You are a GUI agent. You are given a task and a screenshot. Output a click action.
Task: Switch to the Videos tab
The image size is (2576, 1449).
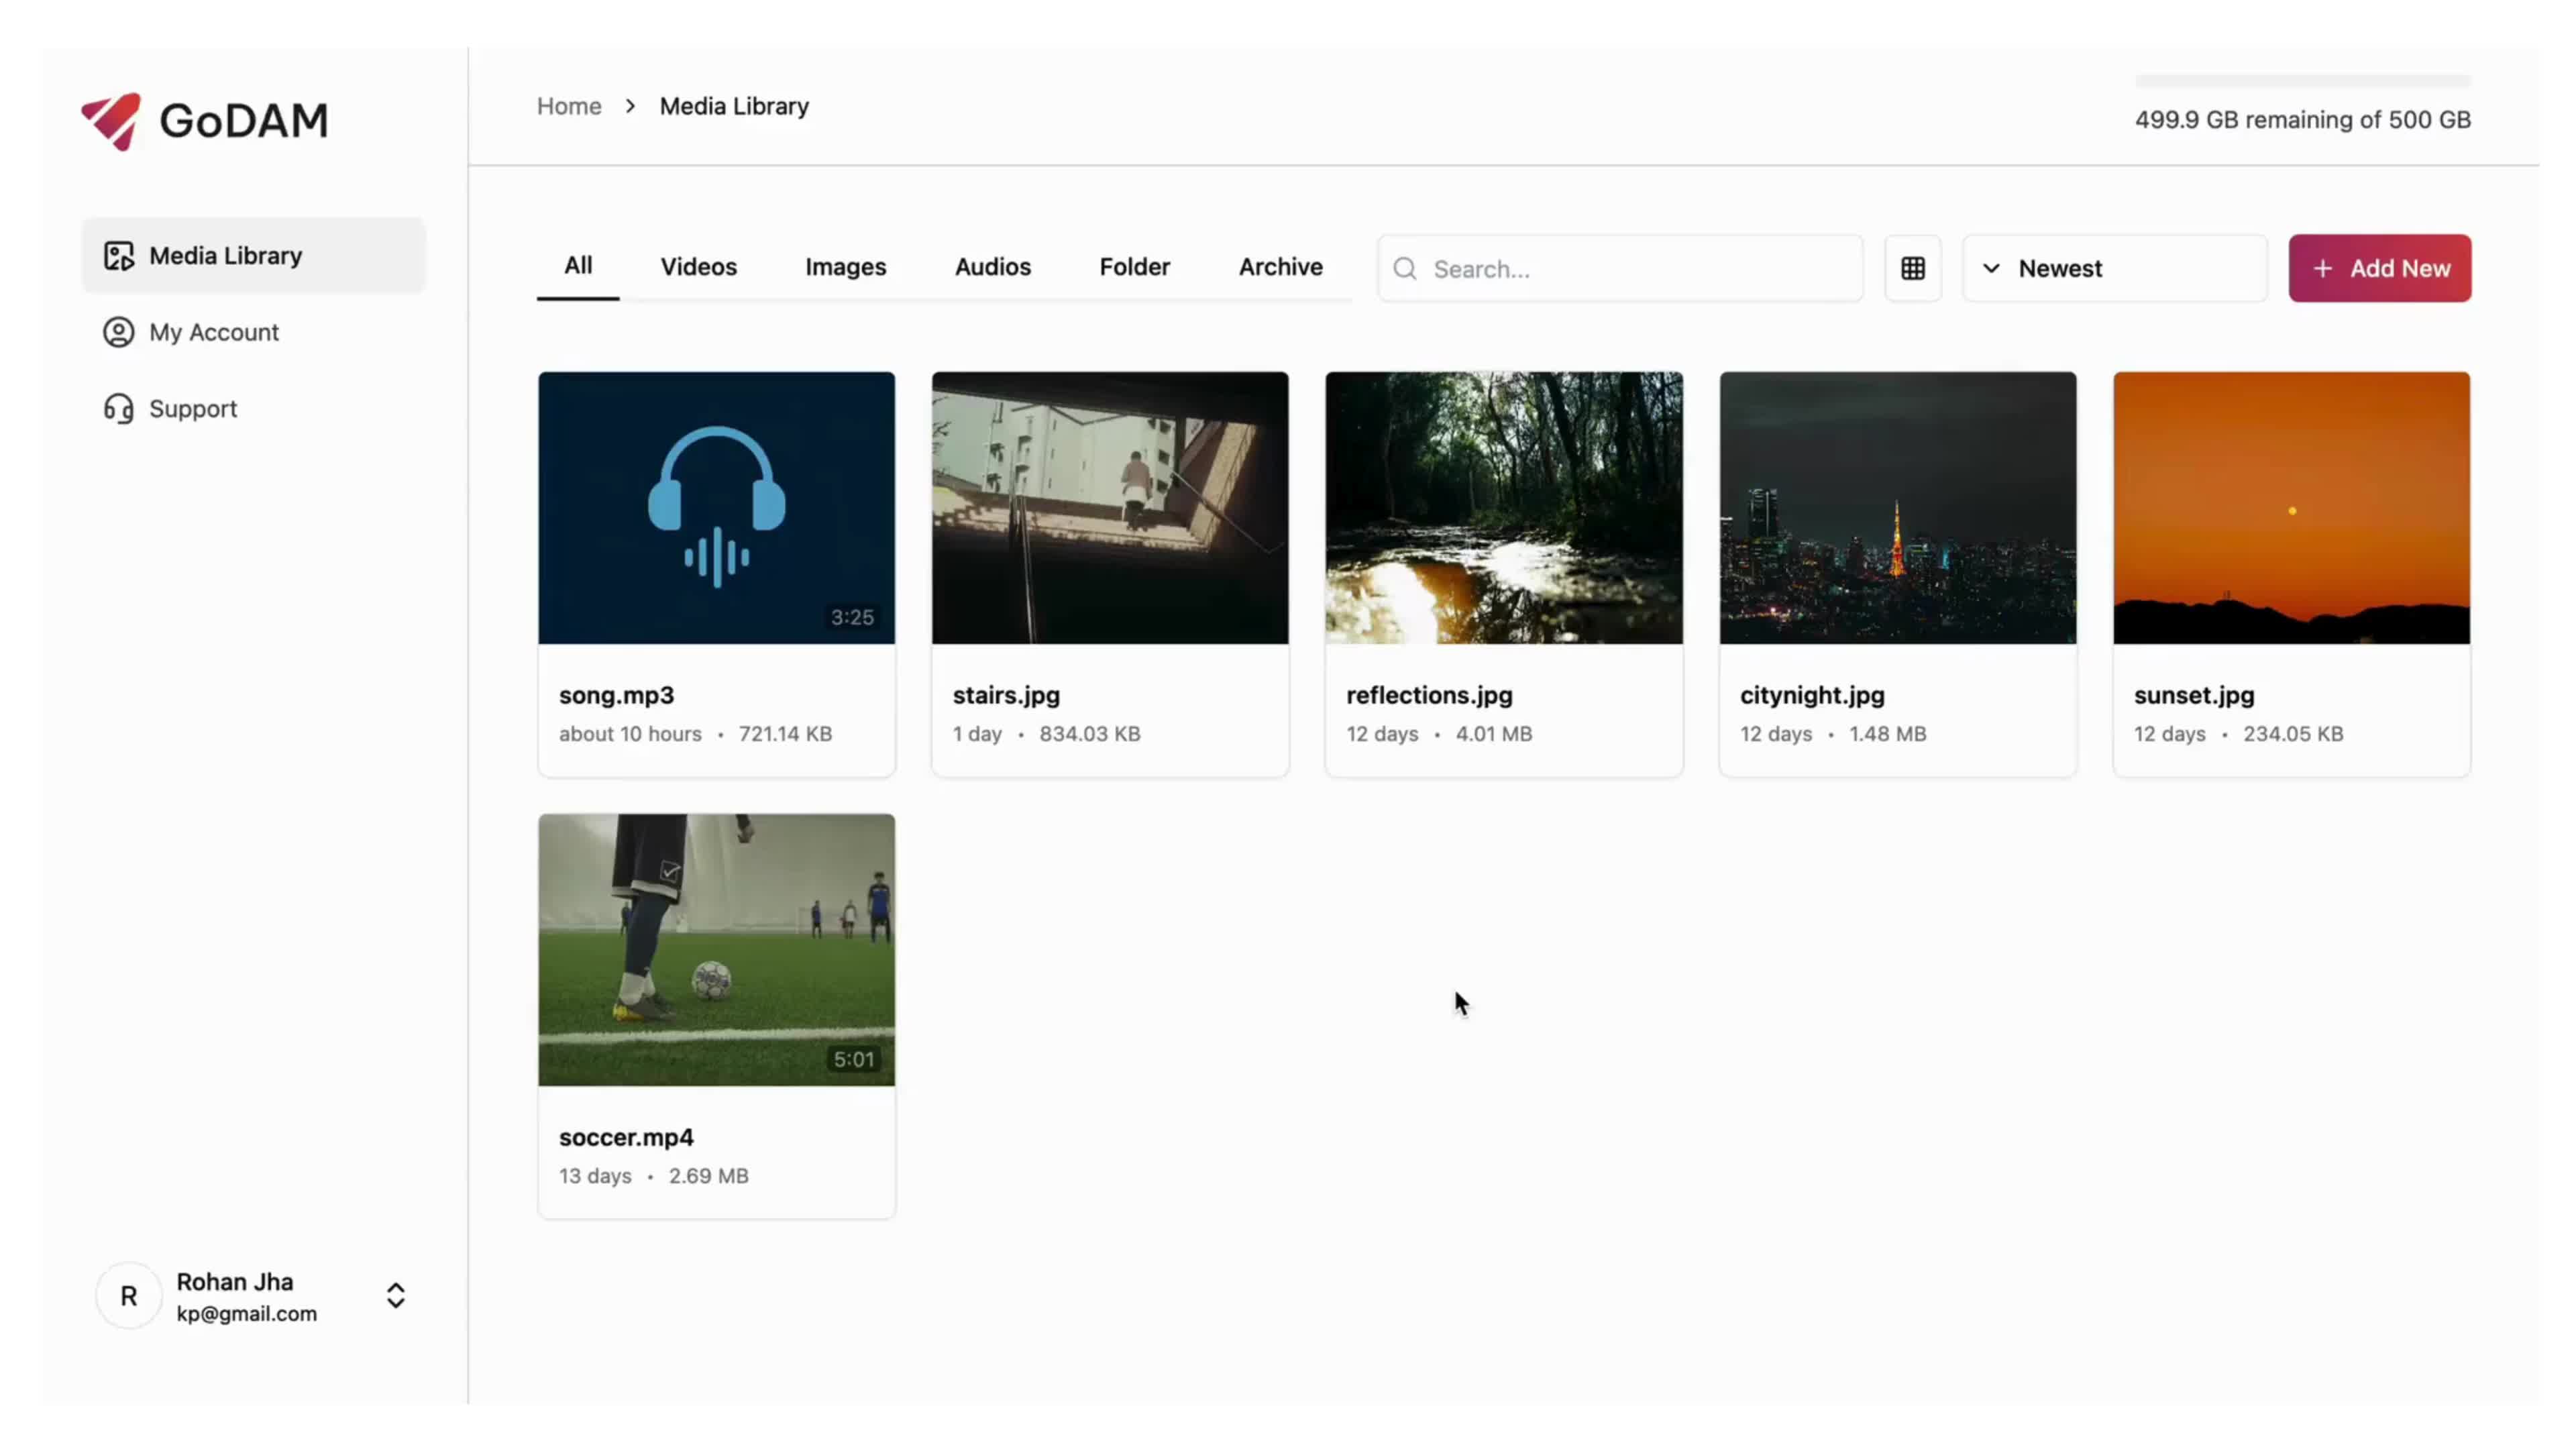pos(698,267)
